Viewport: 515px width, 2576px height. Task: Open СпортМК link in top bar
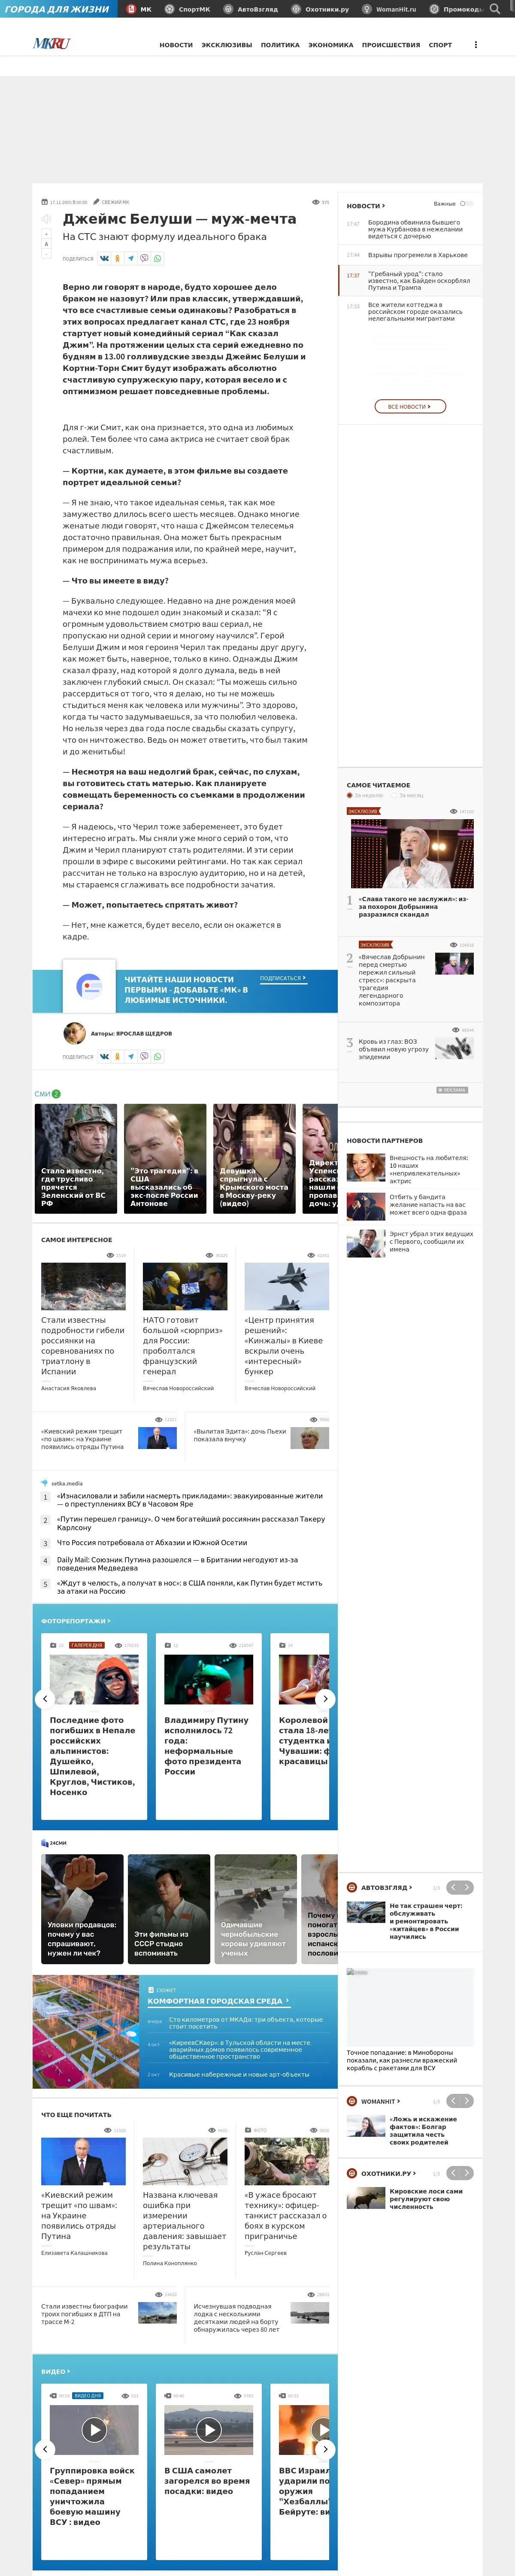[188, 9]
